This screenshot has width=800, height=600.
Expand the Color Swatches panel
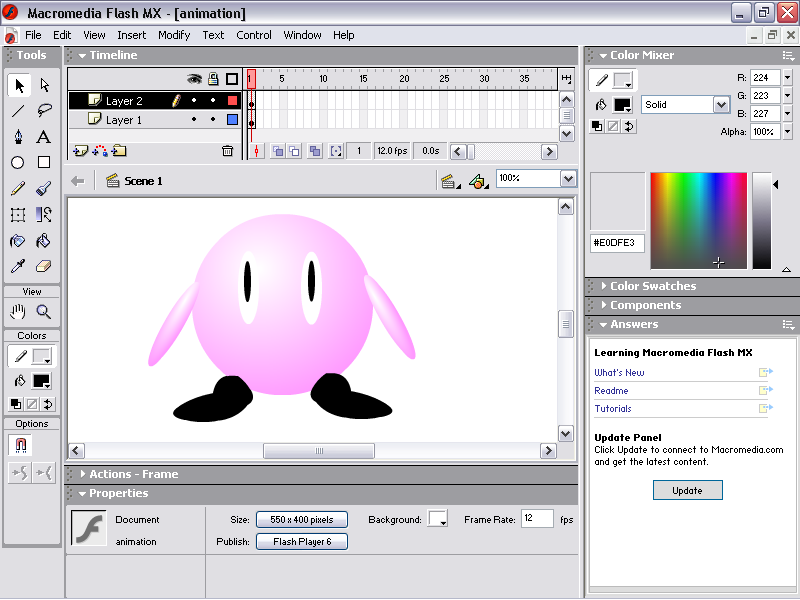(652, 286)
